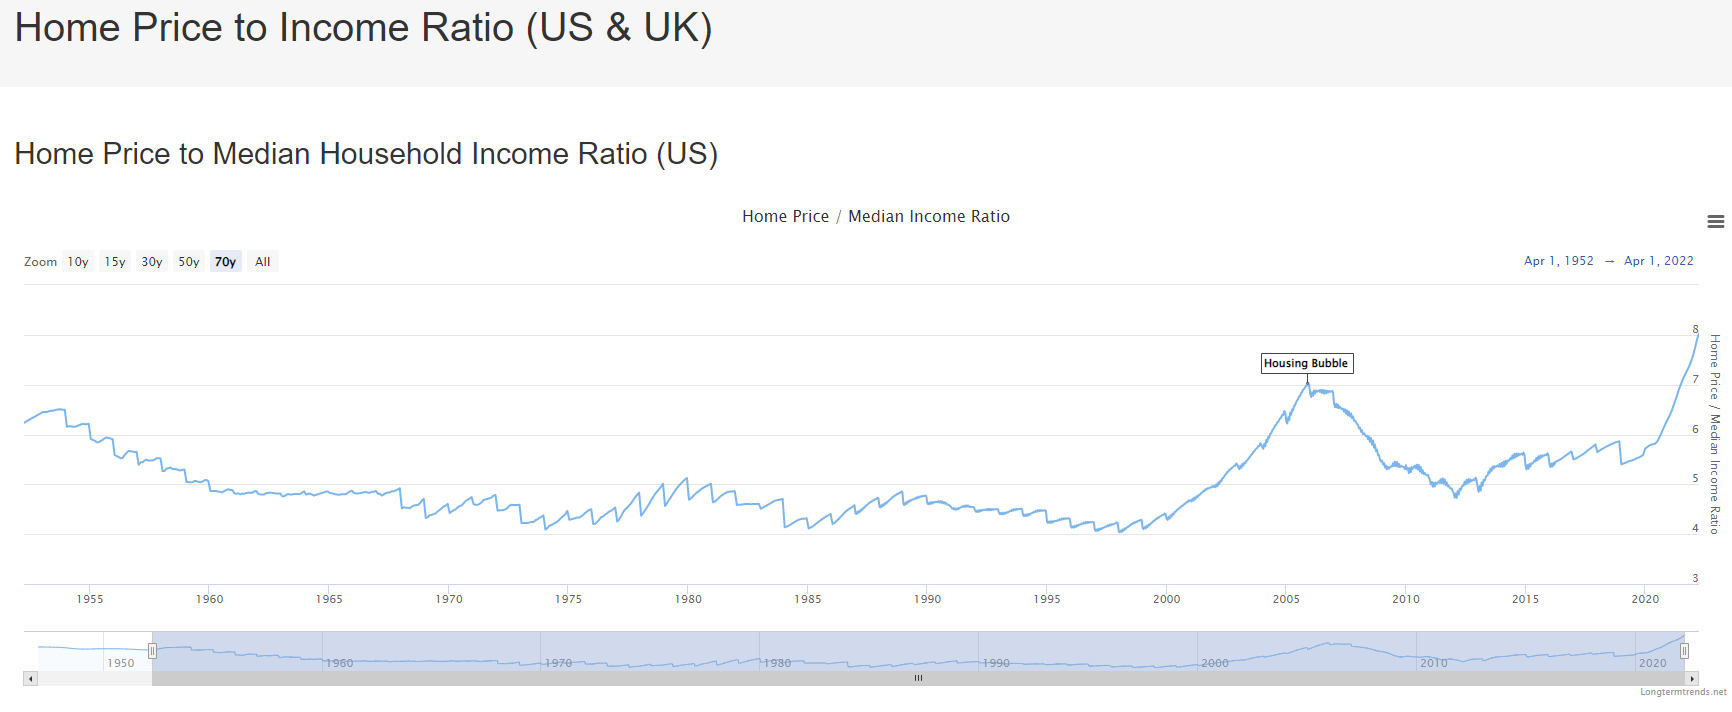
Task: Click the left navigator handle grip
Action: point(152,651)
